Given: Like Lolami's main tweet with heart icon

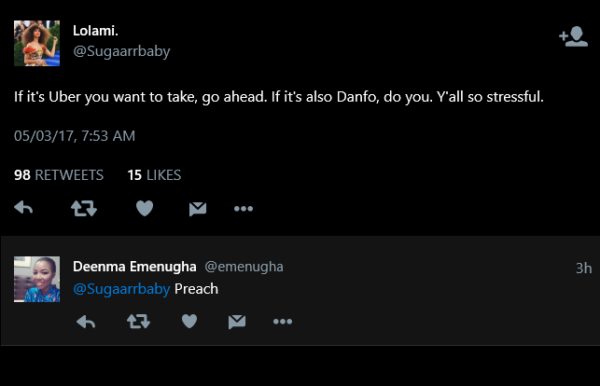Looking at the screenshot, I should [145, 208].
